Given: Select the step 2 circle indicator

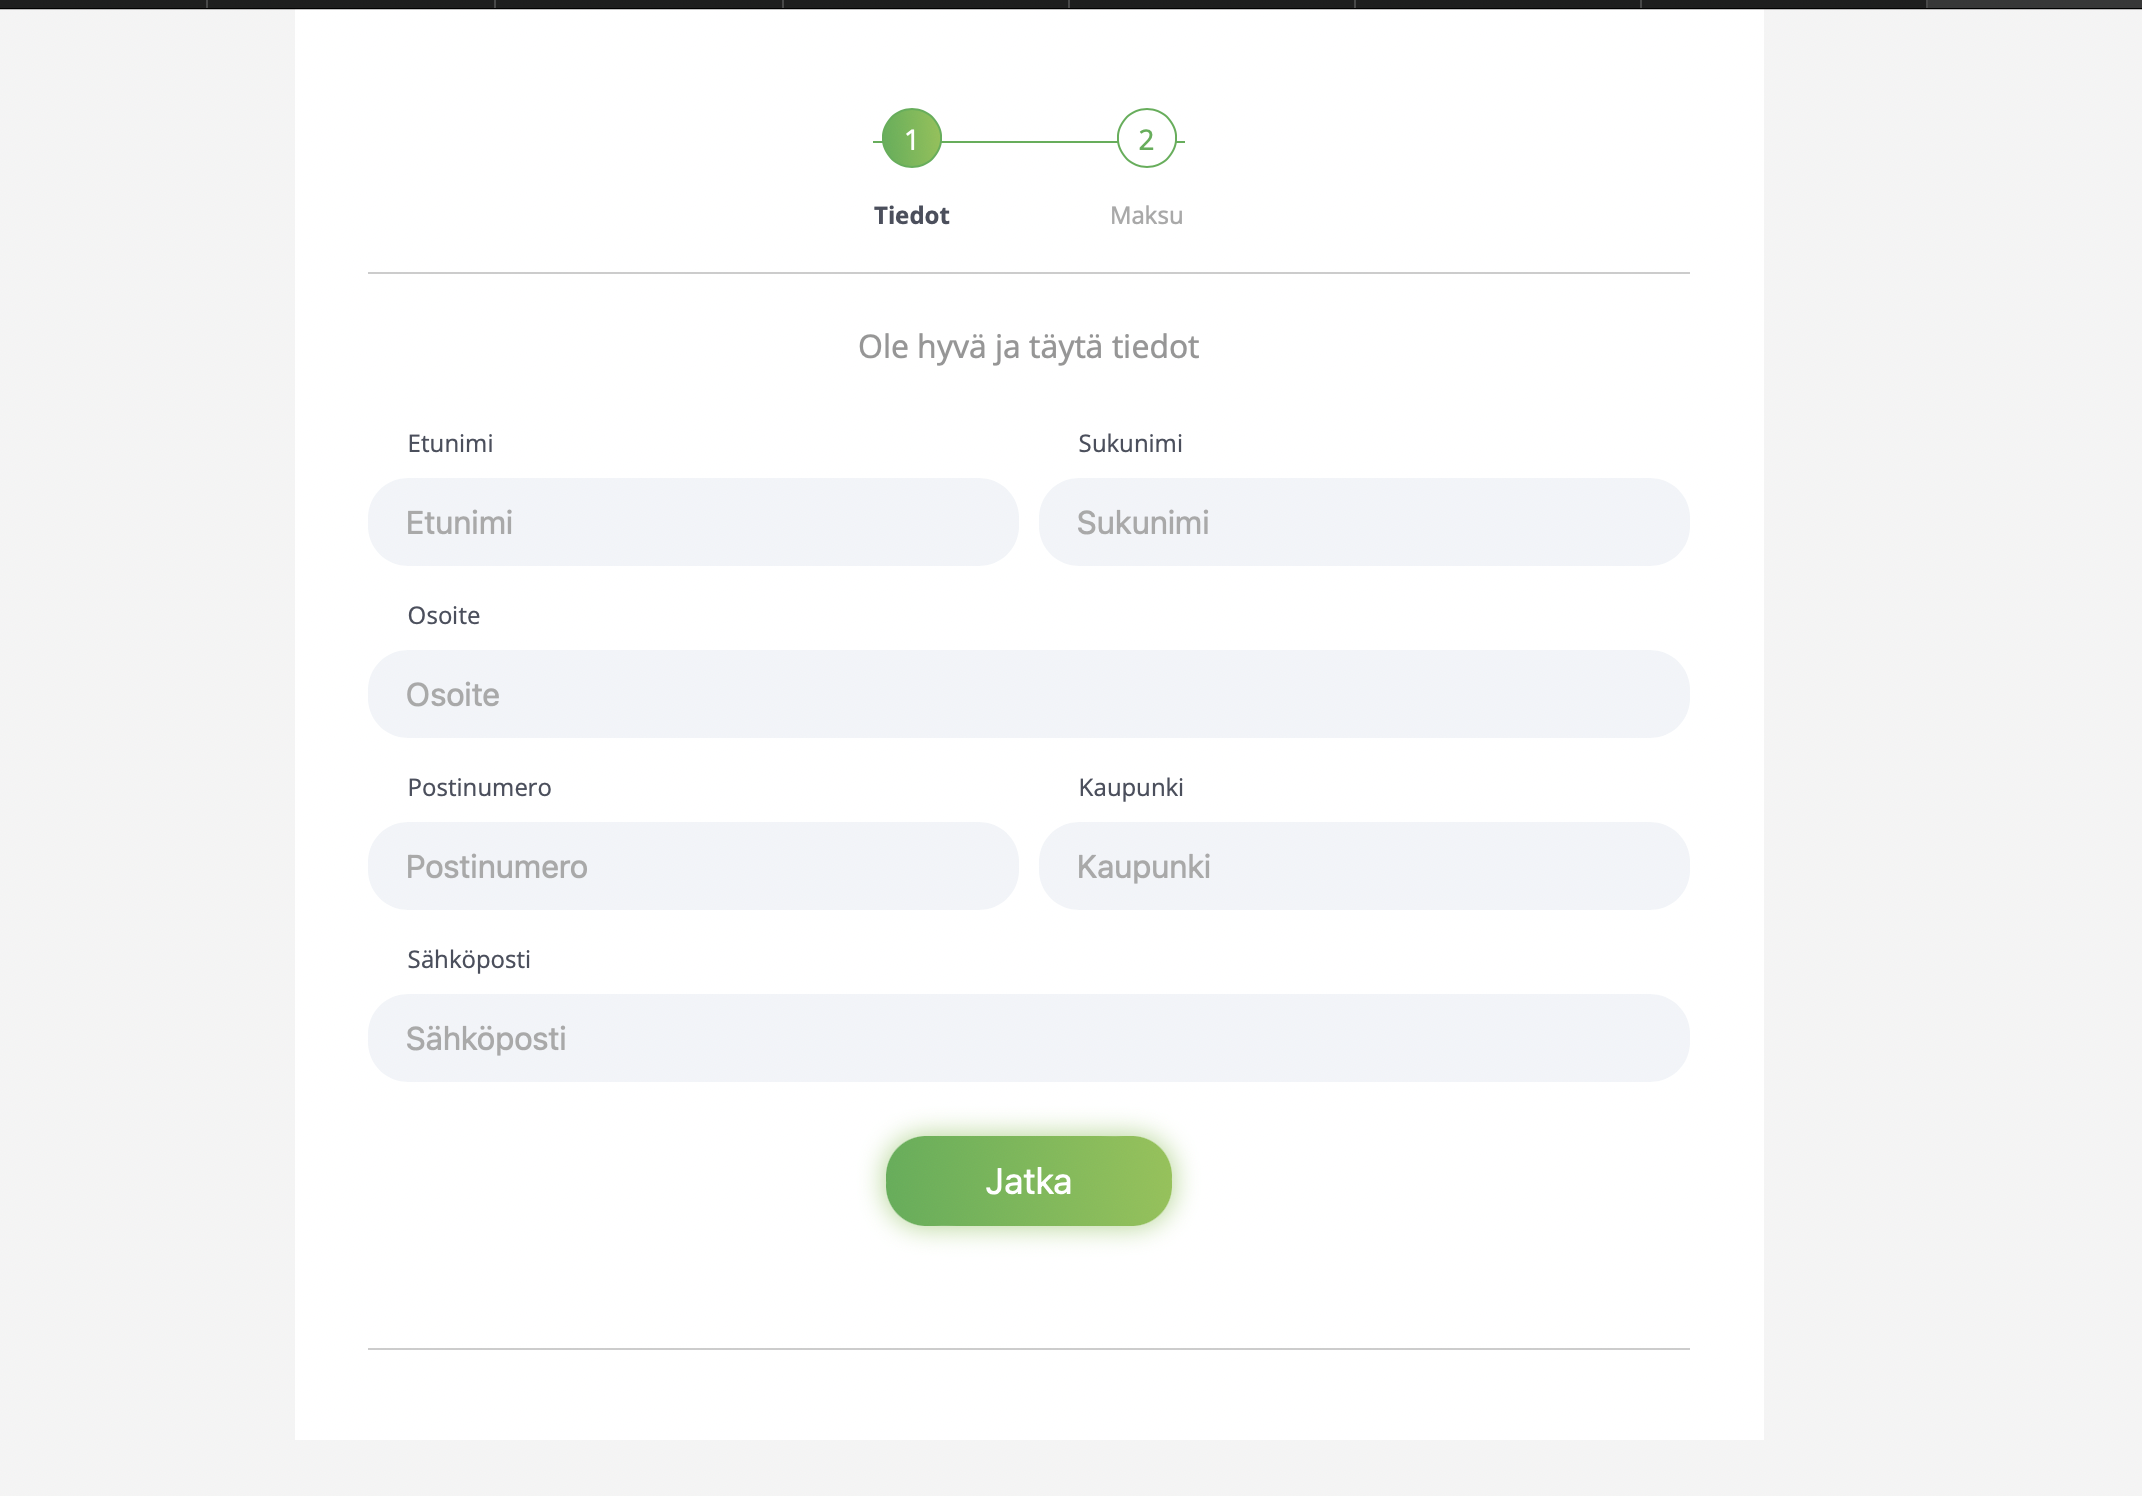Looking at the screenshot, I should [1146, 139].
